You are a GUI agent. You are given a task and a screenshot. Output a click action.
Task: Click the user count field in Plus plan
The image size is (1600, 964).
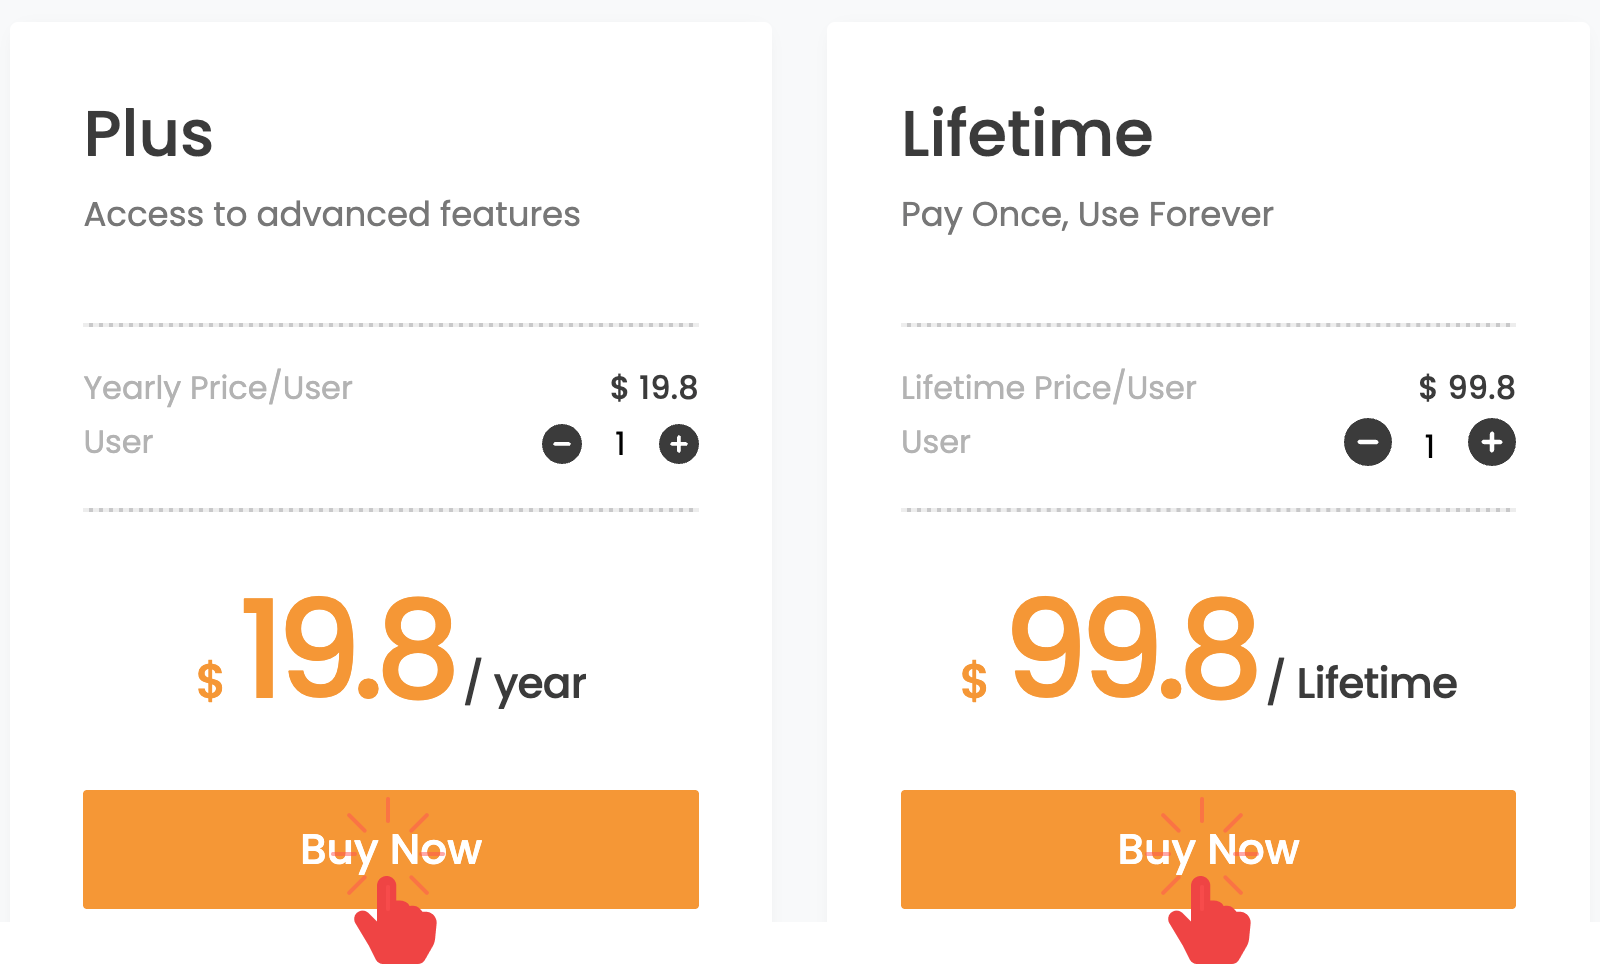point(620,444)
